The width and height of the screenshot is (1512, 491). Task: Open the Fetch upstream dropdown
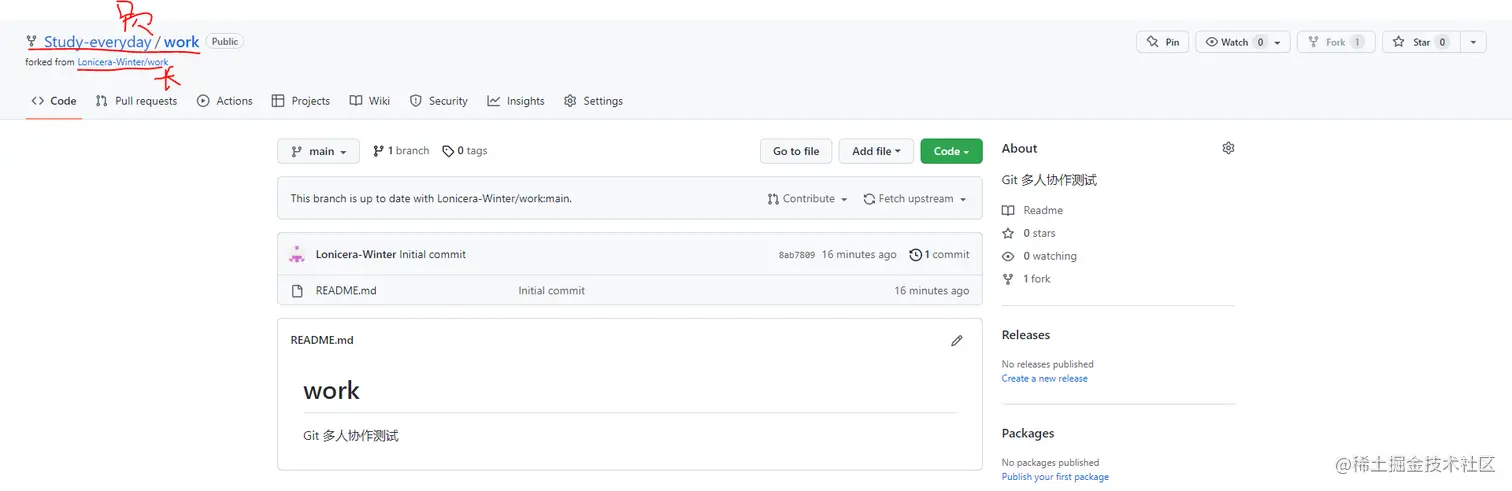[915, 199]
